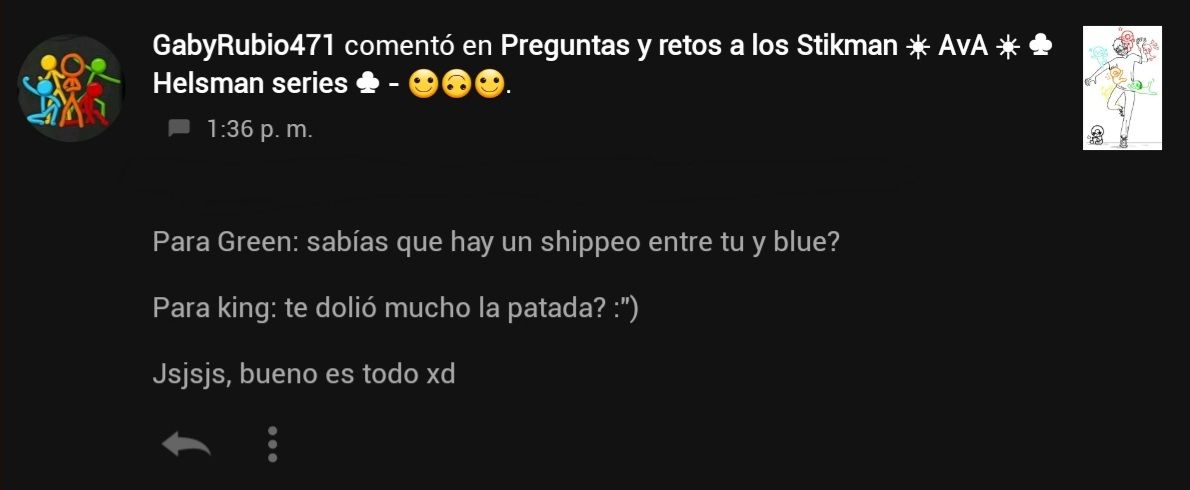Open GabyRubio471's profile avatar

coord(71,88)
